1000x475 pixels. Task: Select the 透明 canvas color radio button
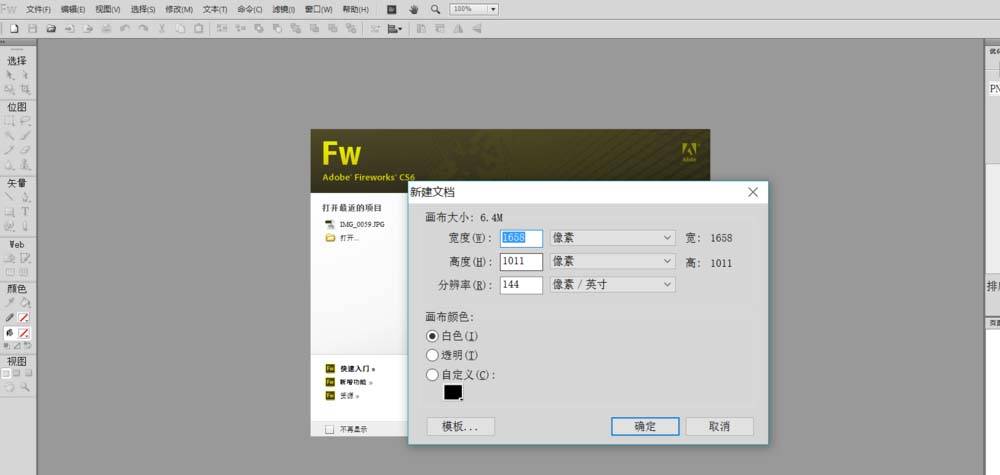coord(432,355)
